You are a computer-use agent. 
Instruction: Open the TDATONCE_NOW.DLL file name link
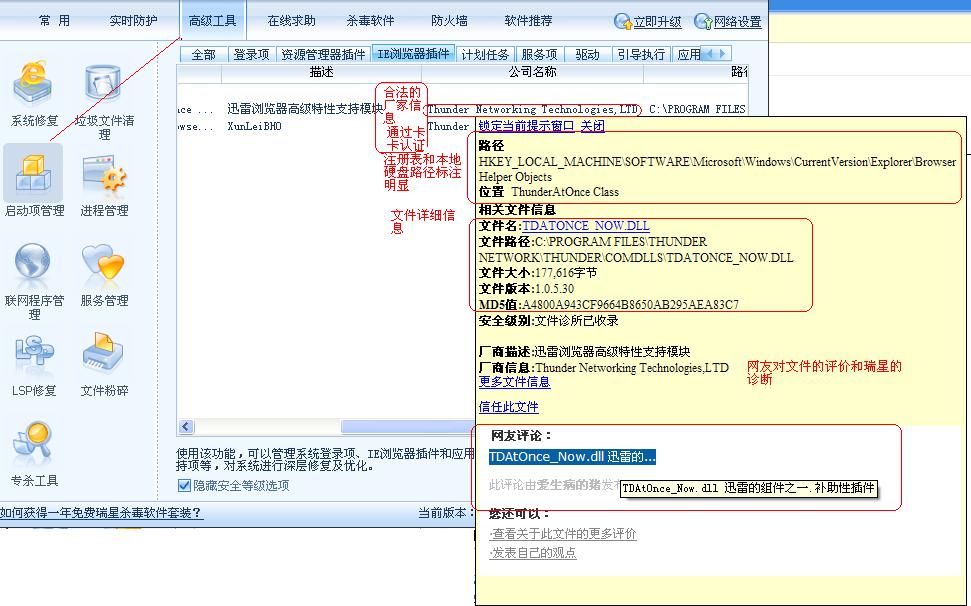pyautogui.click(x=586, y=226)
